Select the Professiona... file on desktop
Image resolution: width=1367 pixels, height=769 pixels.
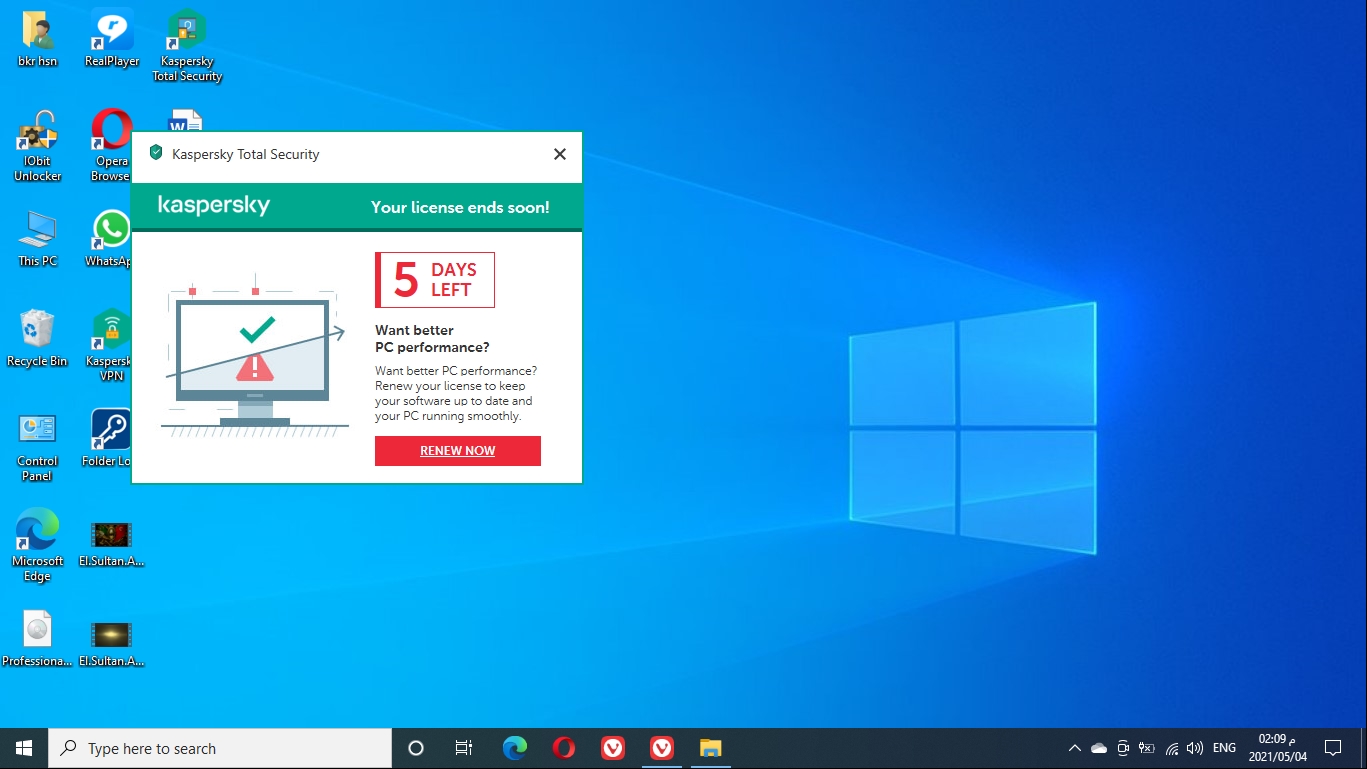pyautogui.click(x=38, y=640)
